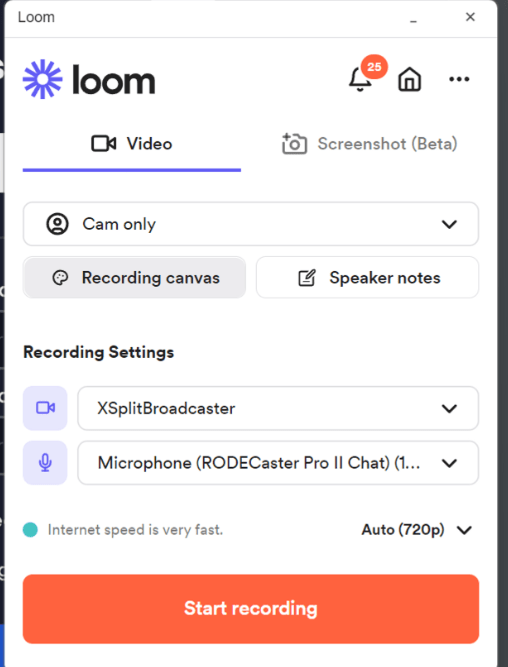Click the user avatar icon in Cam only
The width and height of the screenshot is (508, 667).
pos(57,224)
